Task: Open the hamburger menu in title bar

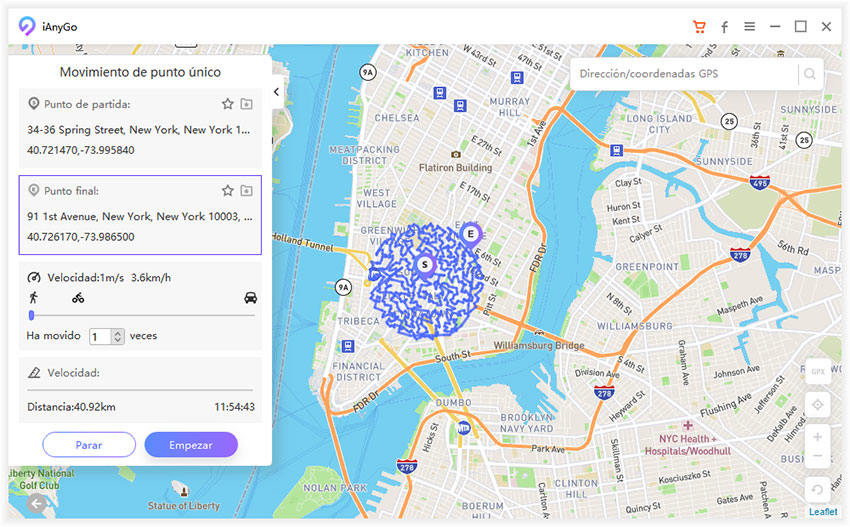Action: coord(750,26)
